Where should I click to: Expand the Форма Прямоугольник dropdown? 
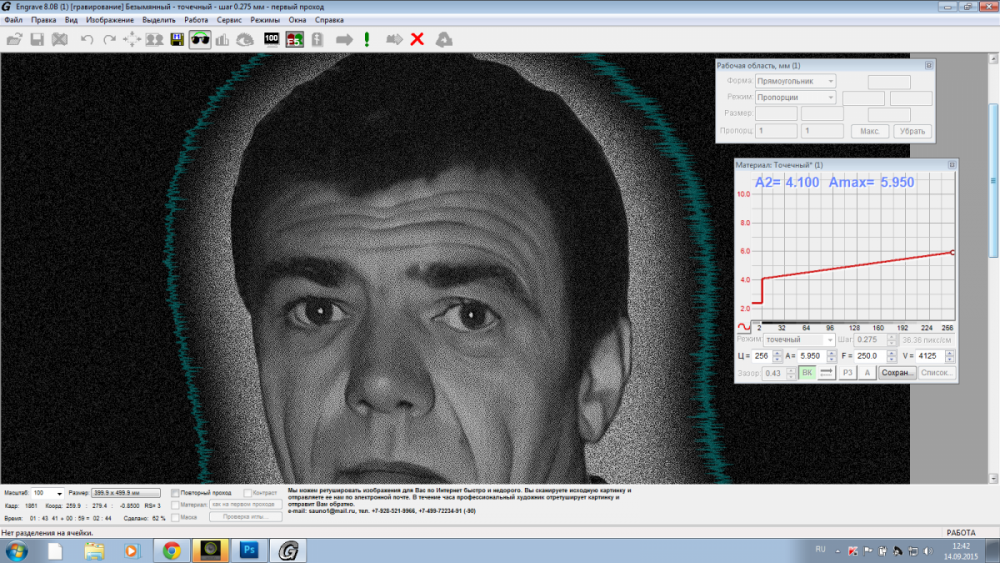click(830, 81)
